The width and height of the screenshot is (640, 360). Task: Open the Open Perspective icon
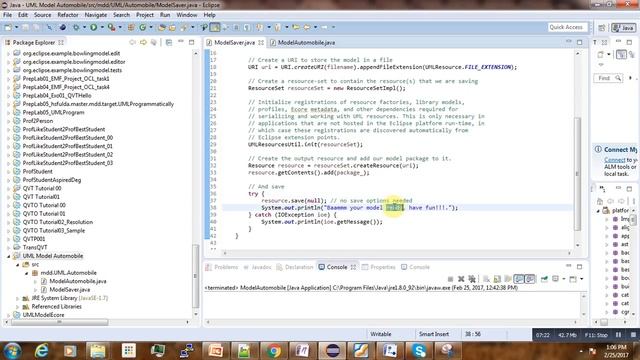[x=602, y=28]
